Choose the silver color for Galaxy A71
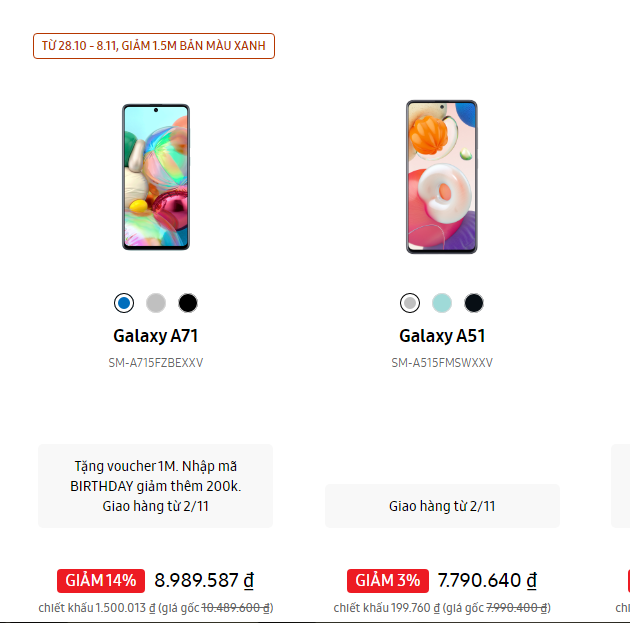630x630 pixels. [x=155, y=302]
